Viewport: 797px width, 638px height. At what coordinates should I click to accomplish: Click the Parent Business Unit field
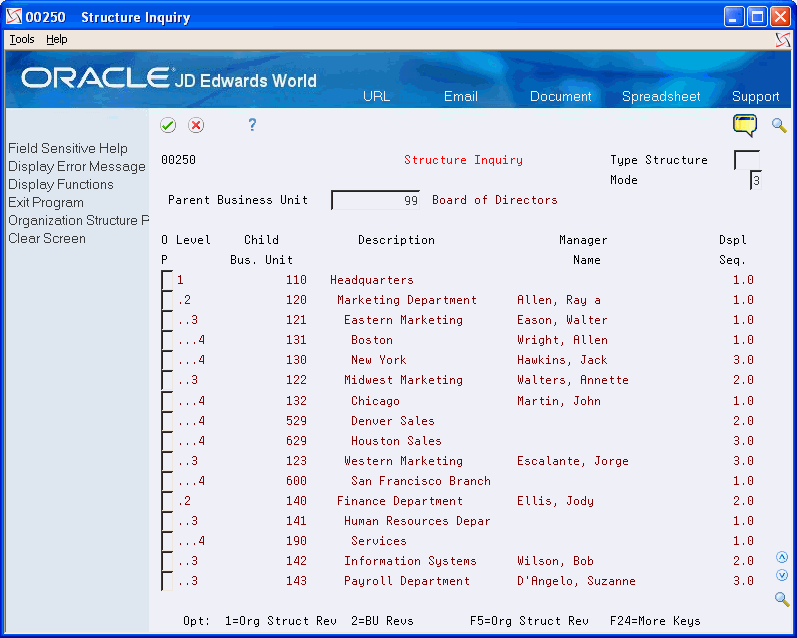(x=375, y=200)
